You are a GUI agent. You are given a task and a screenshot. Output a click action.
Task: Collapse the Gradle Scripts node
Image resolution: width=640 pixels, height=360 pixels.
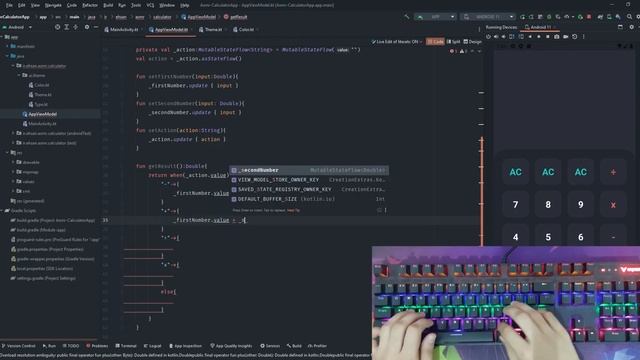[x=2, y=211]
